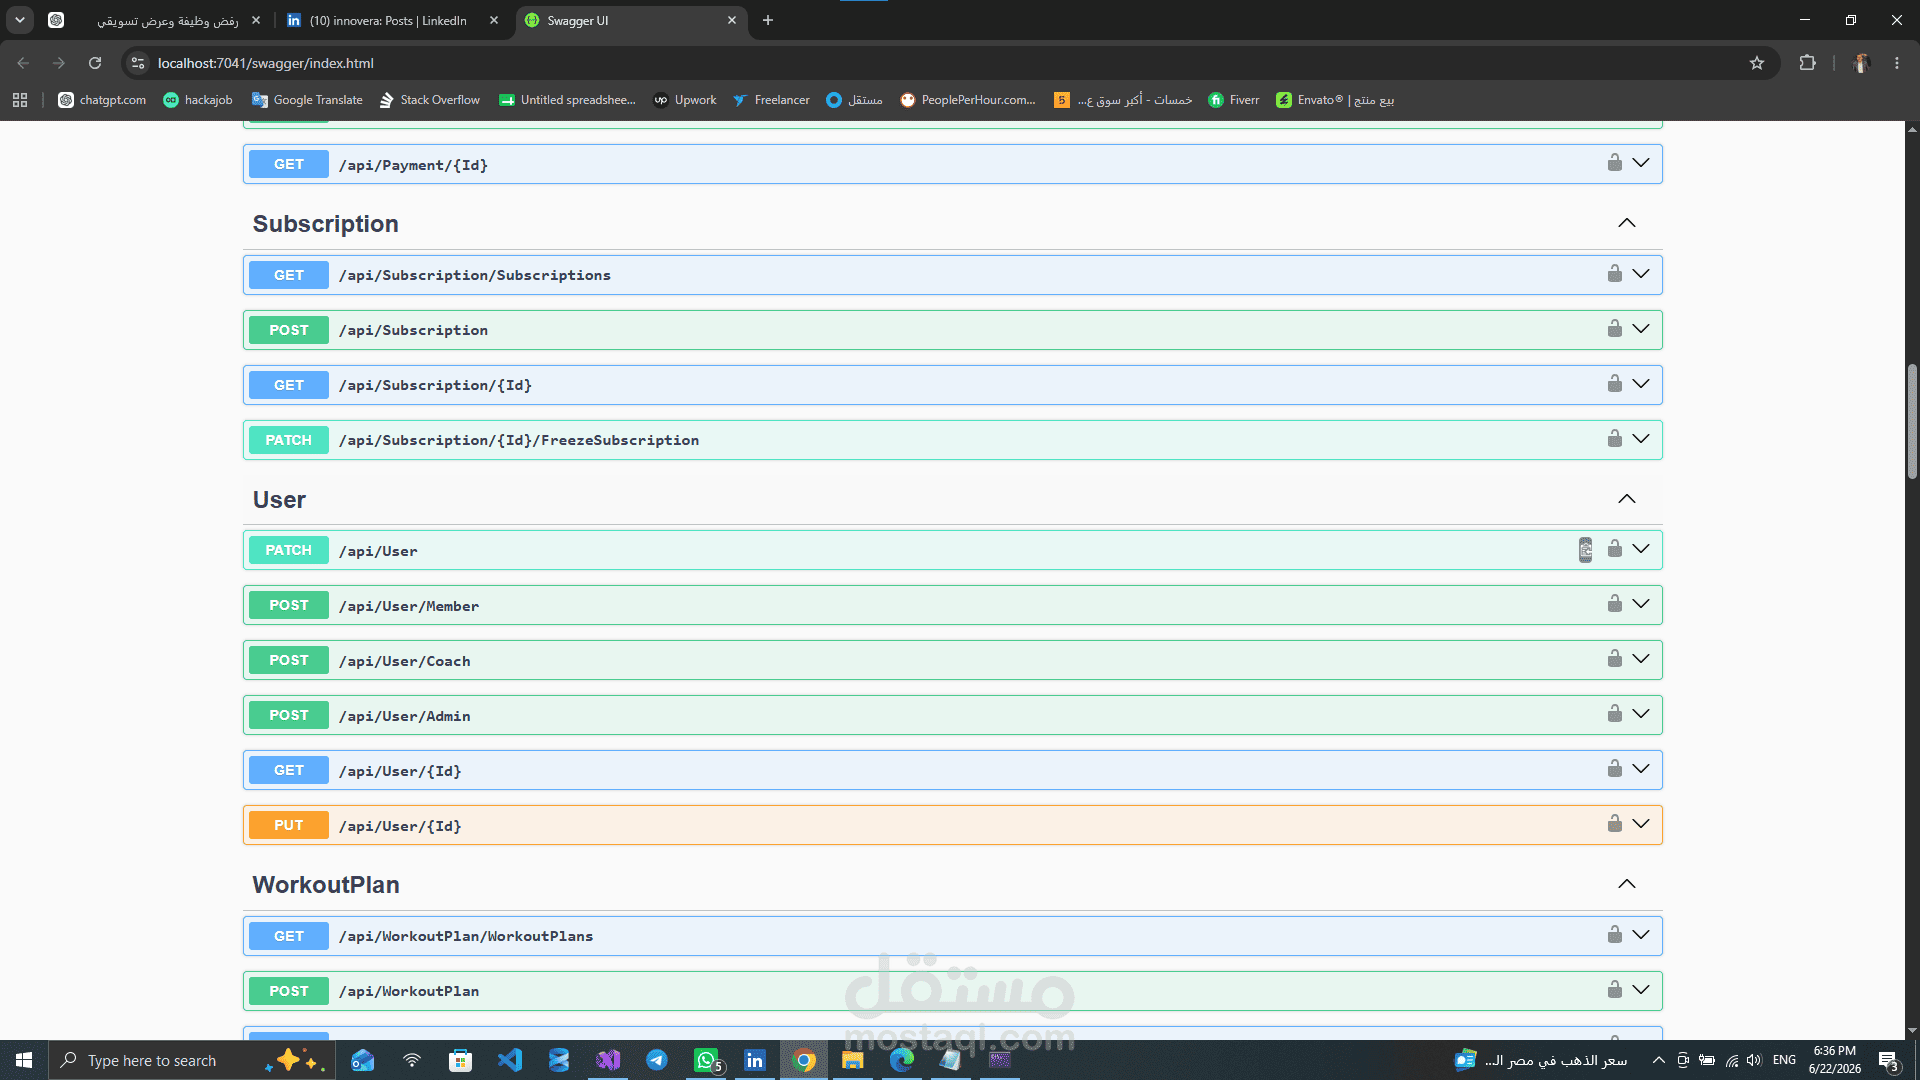Reload the Swagger page
Viewport: 1920px width, 1080px height.
[95, 63]
